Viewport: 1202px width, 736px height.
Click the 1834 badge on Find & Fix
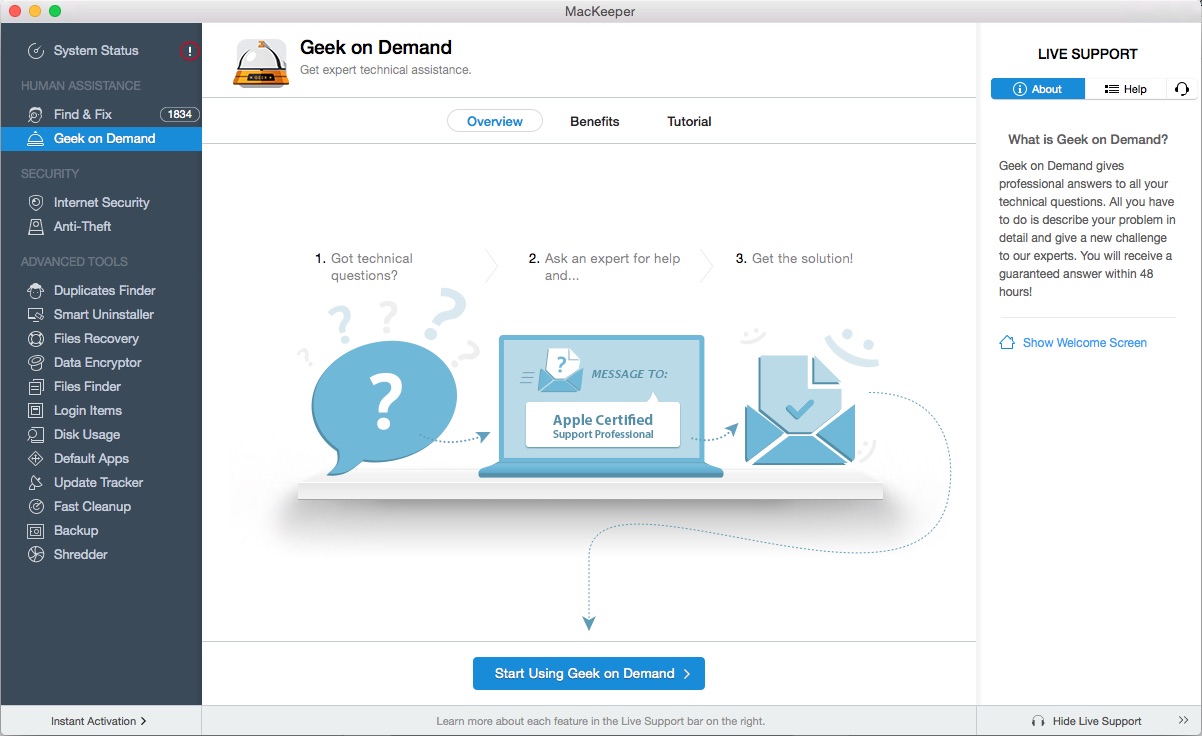coord(180,115)
